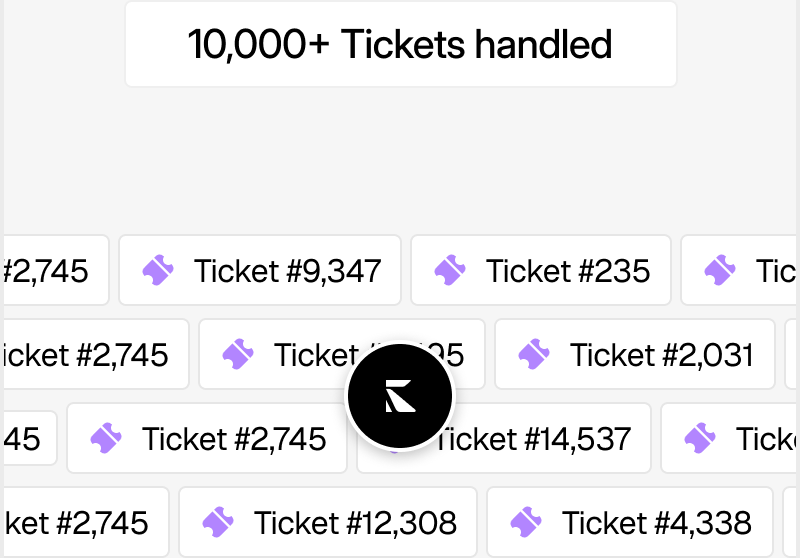Click the ticket icon next to Ticket #12,308
Screen dimensions: 800x558
218,522
